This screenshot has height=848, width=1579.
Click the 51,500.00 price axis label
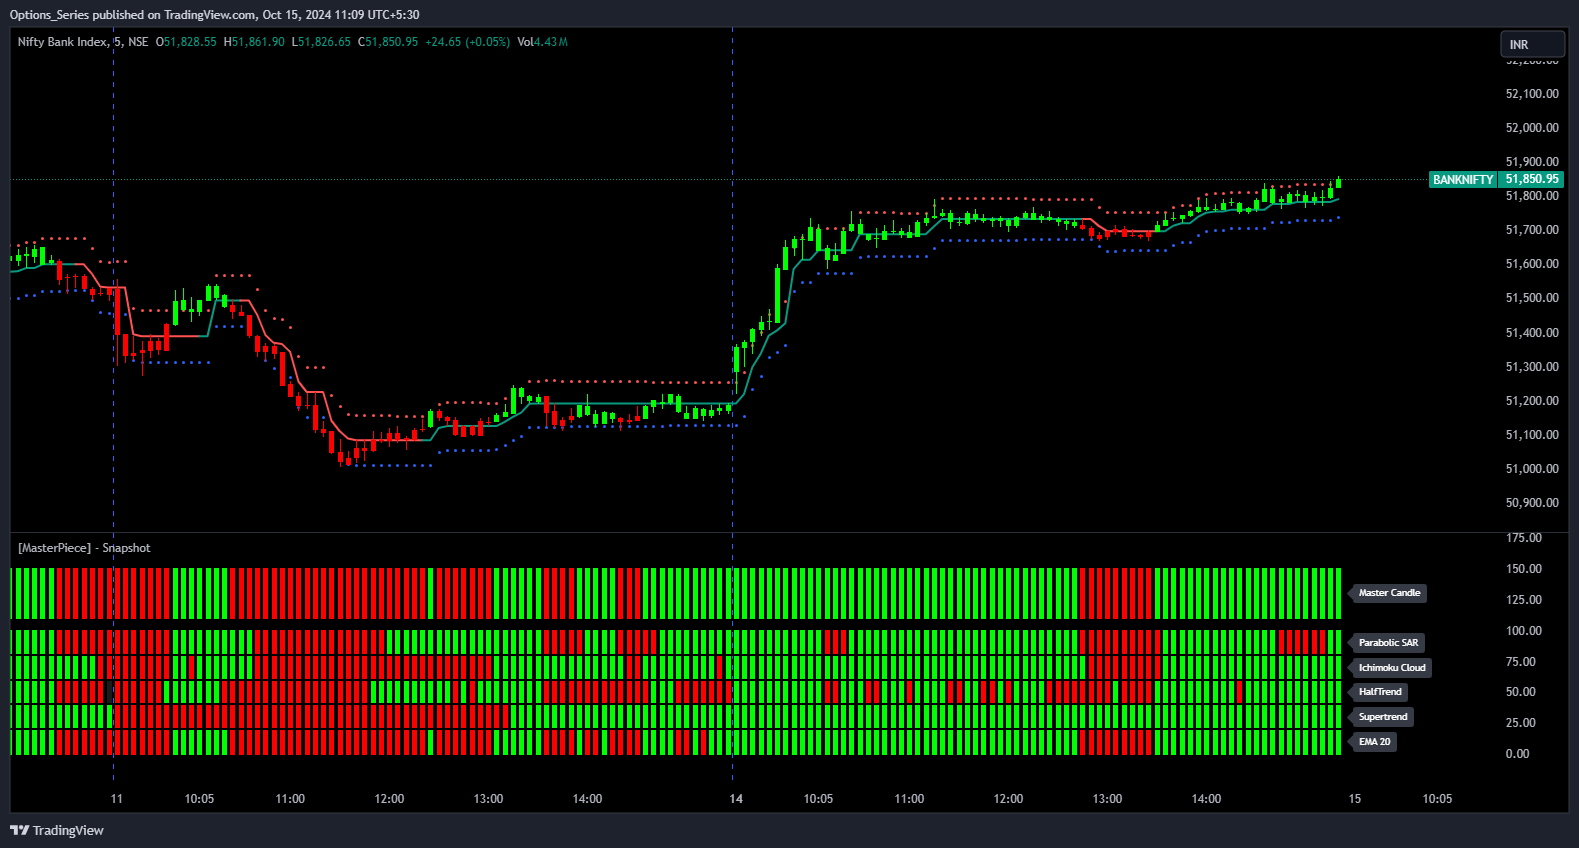1532,298
